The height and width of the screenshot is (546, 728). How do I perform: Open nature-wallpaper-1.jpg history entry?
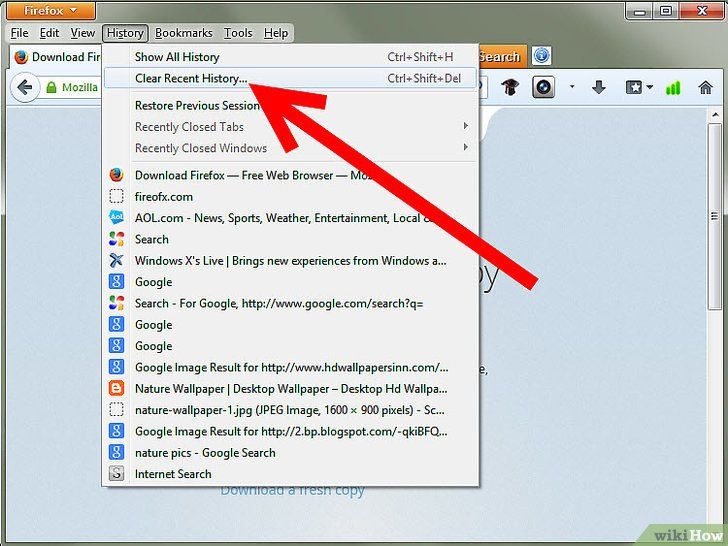[290, 410]
